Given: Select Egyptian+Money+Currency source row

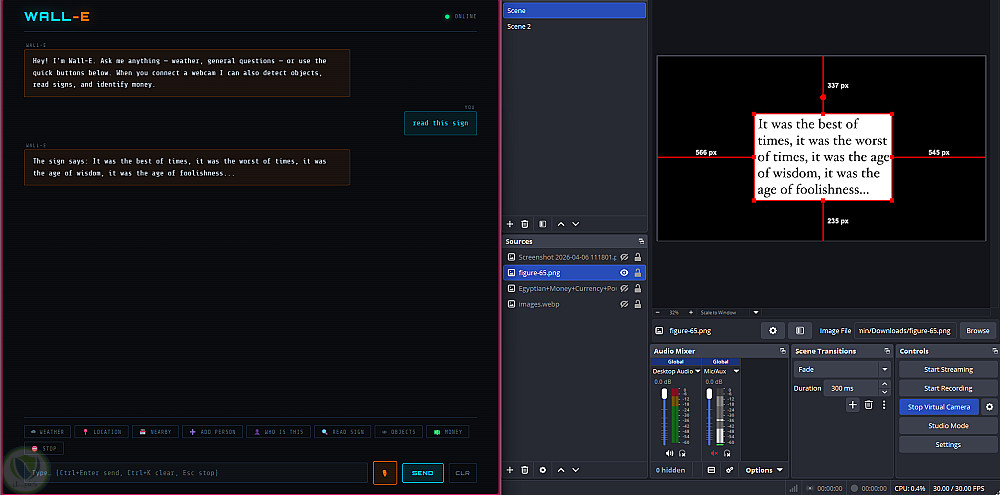Looking at the screenshot, I should tap(574, 288).
